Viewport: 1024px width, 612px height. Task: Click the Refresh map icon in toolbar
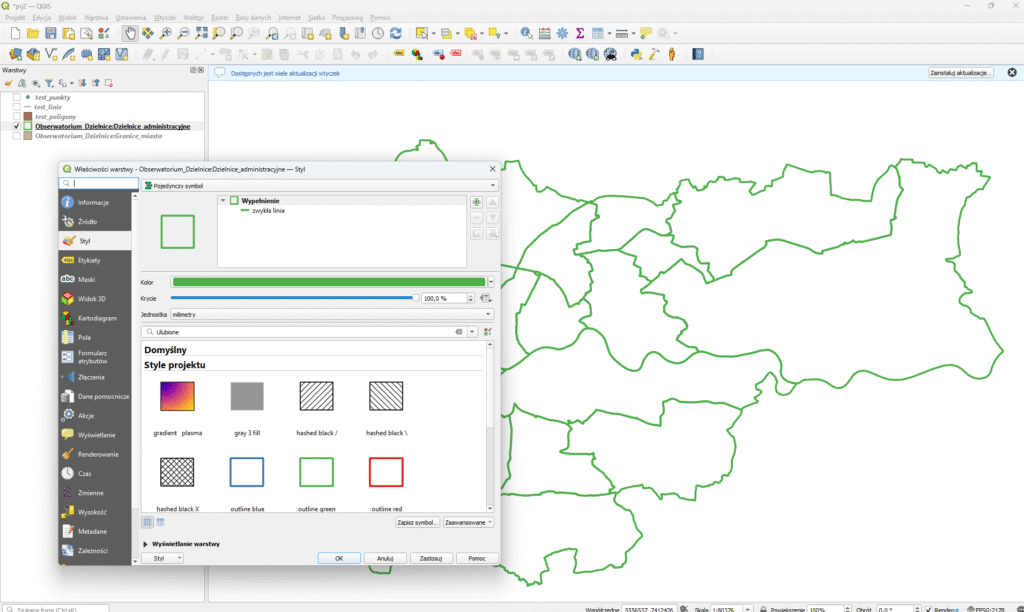tap(396, 33)
